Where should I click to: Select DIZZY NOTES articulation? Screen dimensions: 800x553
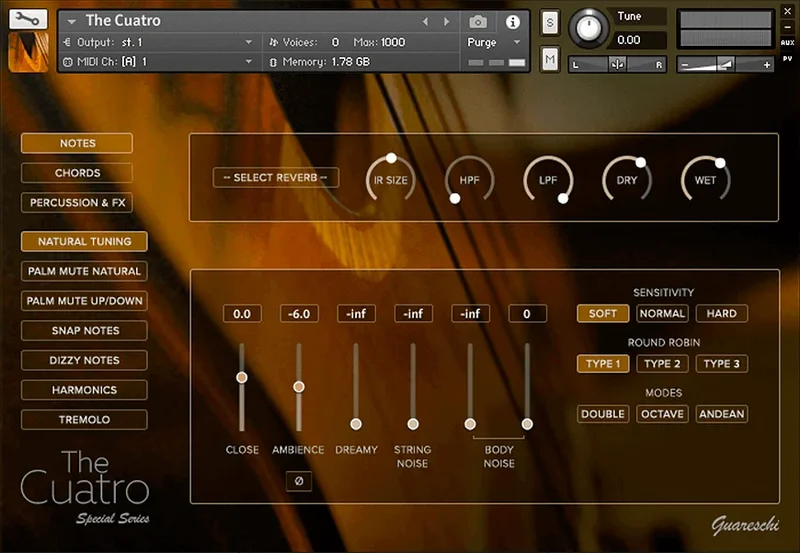(x=84, y=360)
